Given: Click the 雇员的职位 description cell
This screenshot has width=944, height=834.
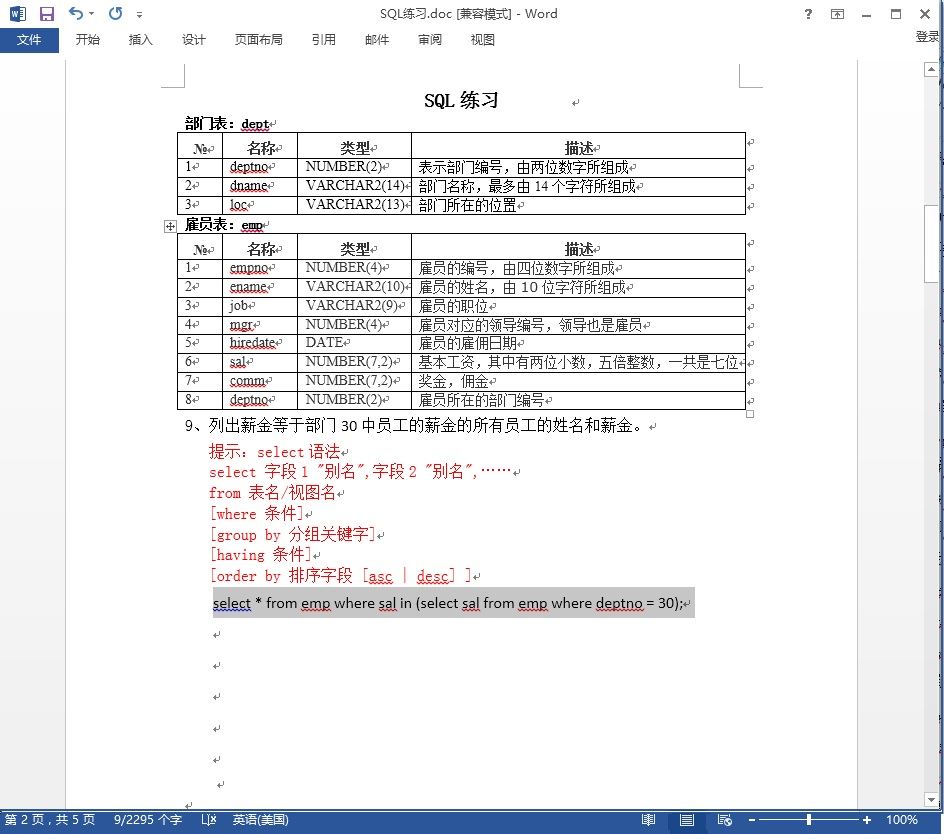Looking at the screenshot, I should pyautogui.click(x=578, y=306).
